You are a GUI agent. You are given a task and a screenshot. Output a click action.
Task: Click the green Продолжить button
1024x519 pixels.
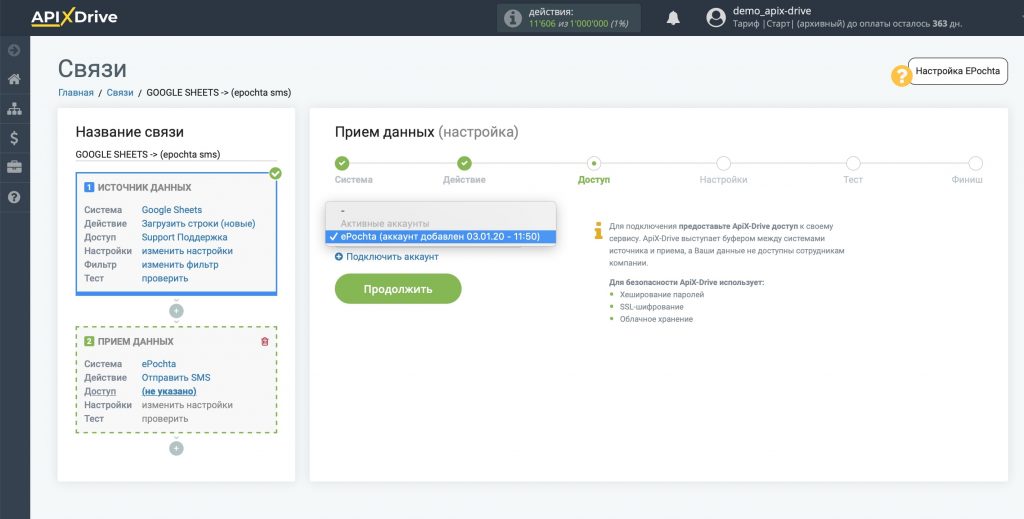398,289
